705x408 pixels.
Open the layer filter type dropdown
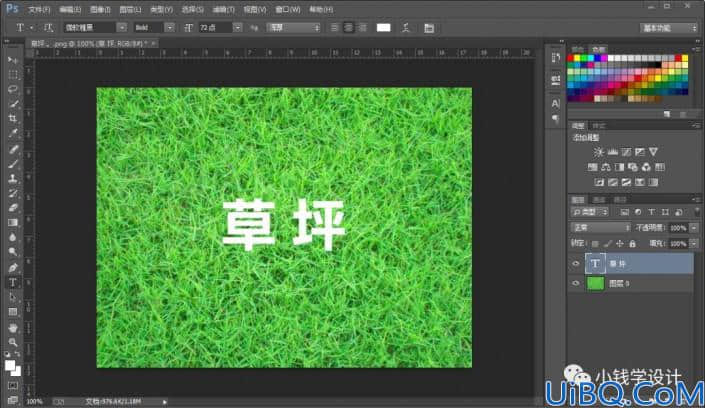[x=590, y=212]
